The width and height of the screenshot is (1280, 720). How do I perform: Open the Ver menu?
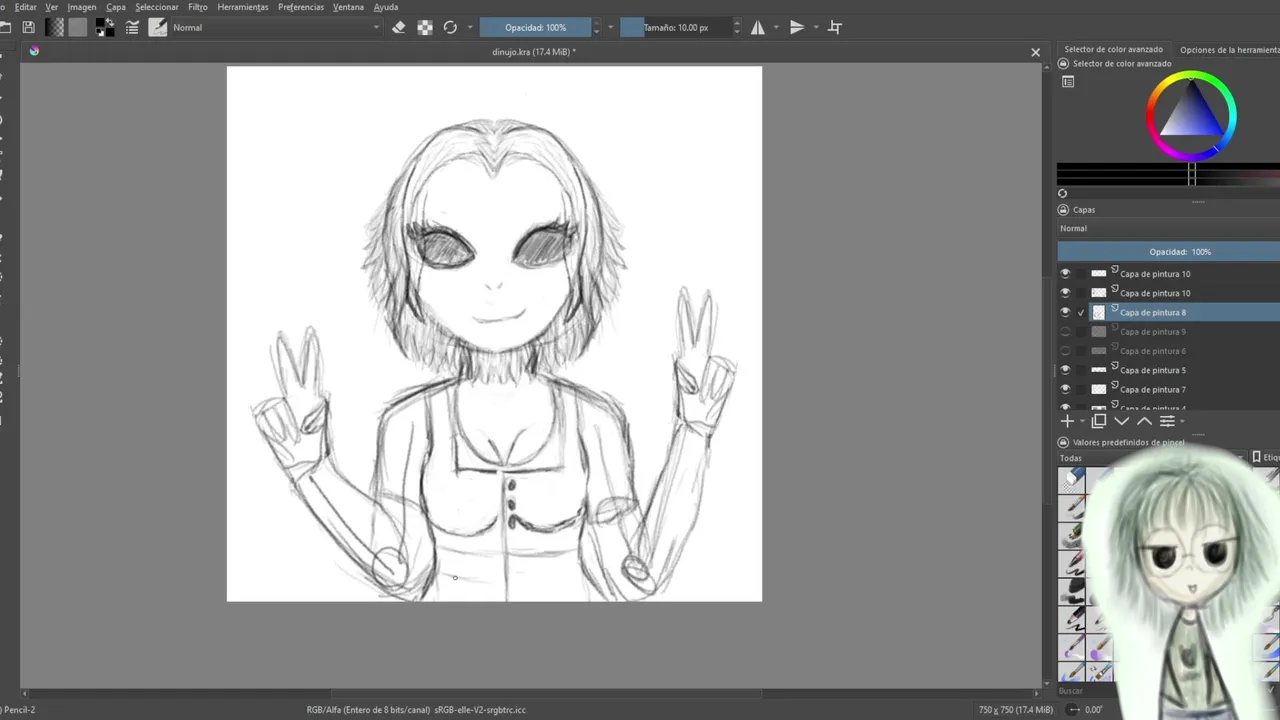52,7
